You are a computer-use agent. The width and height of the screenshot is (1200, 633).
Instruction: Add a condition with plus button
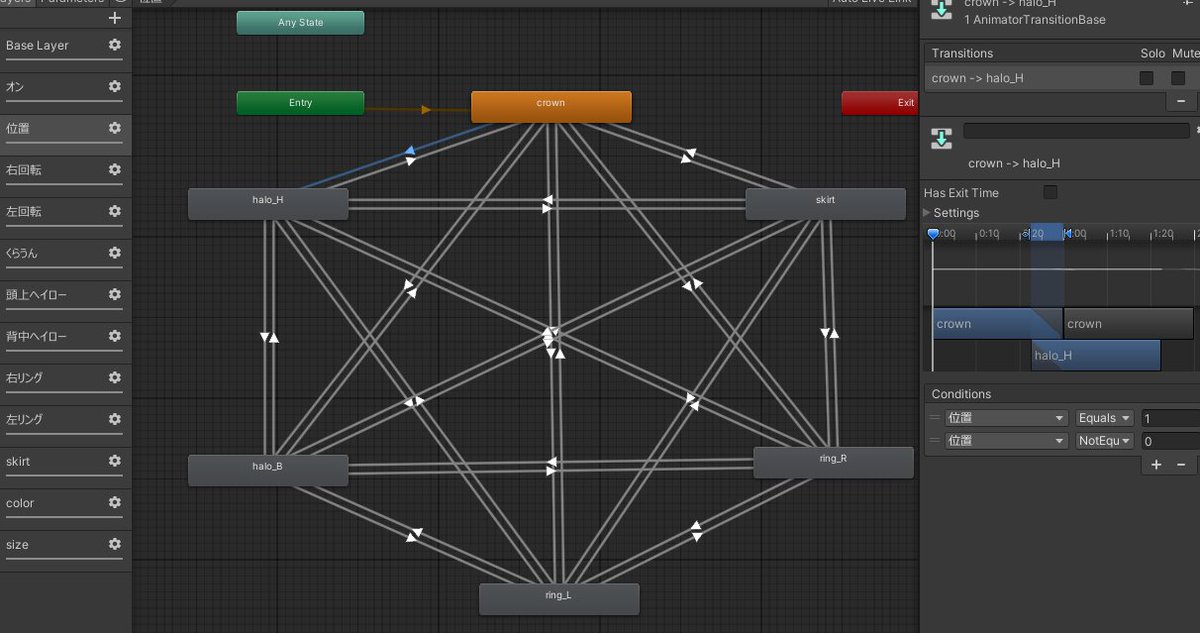coord(1156,465)
